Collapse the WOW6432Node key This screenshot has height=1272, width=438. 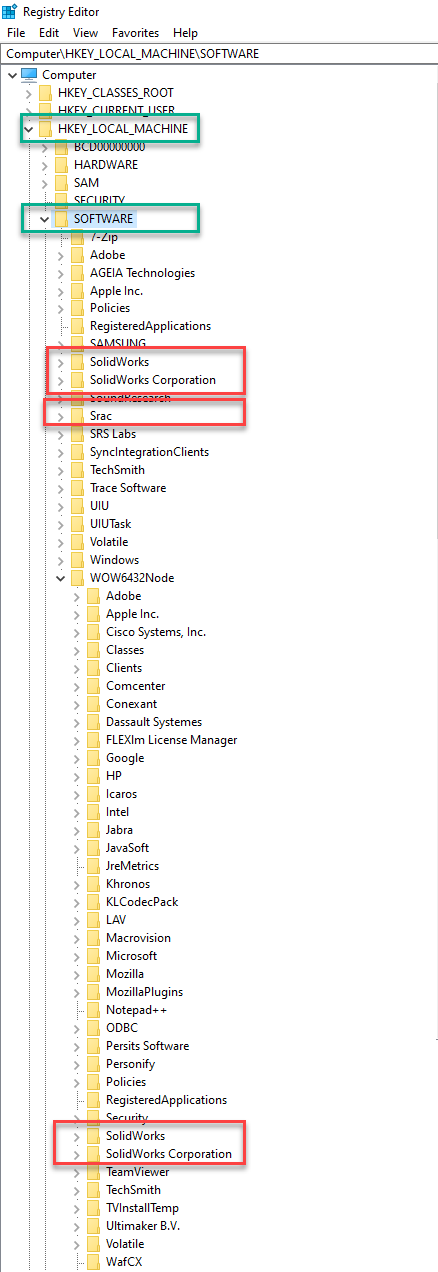pyautogui.click(x=61, y=578)
